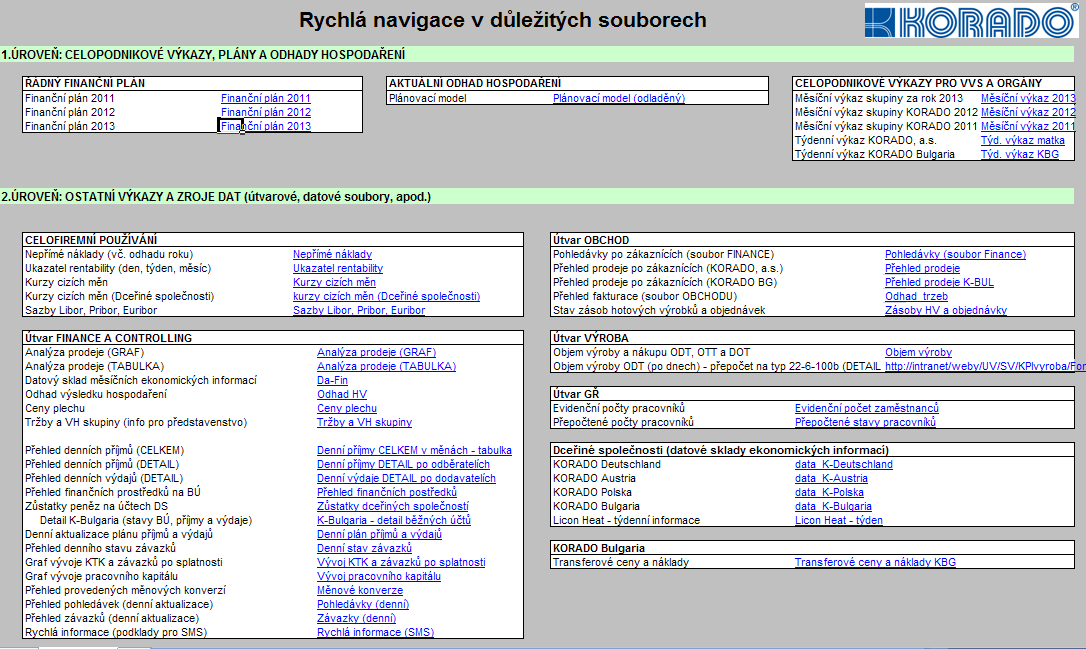Open Přepočtené stavy pracovníků link
The image size is (1086, 649).
point(865,422)
